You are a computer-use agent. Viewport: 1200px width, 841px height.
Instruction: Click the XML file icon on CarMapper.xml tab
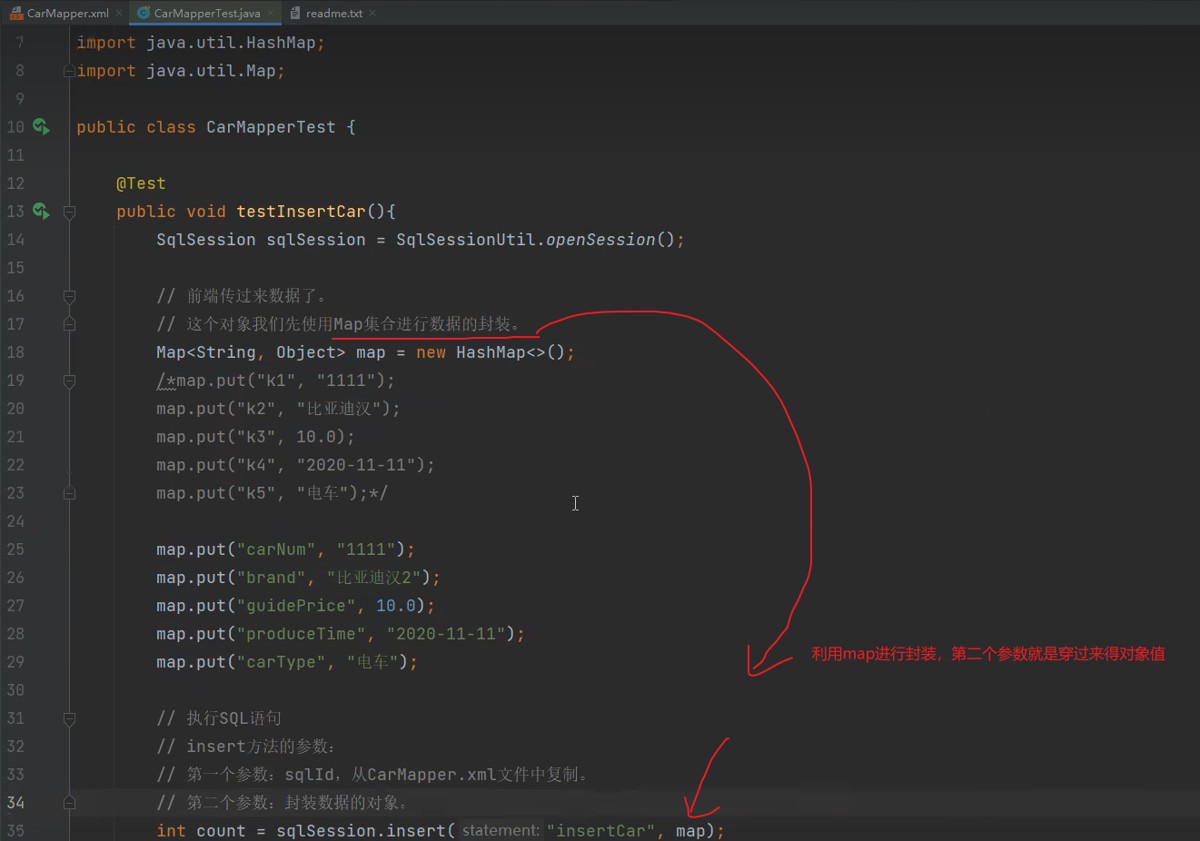point(17,13)
